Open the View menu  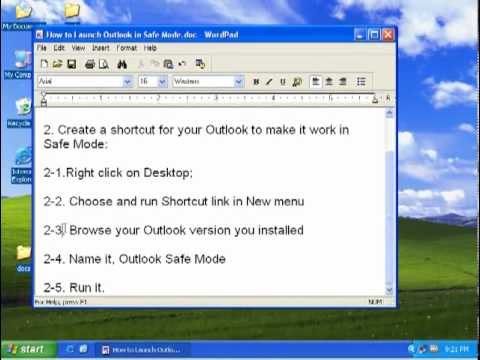(x=78, y=48)
